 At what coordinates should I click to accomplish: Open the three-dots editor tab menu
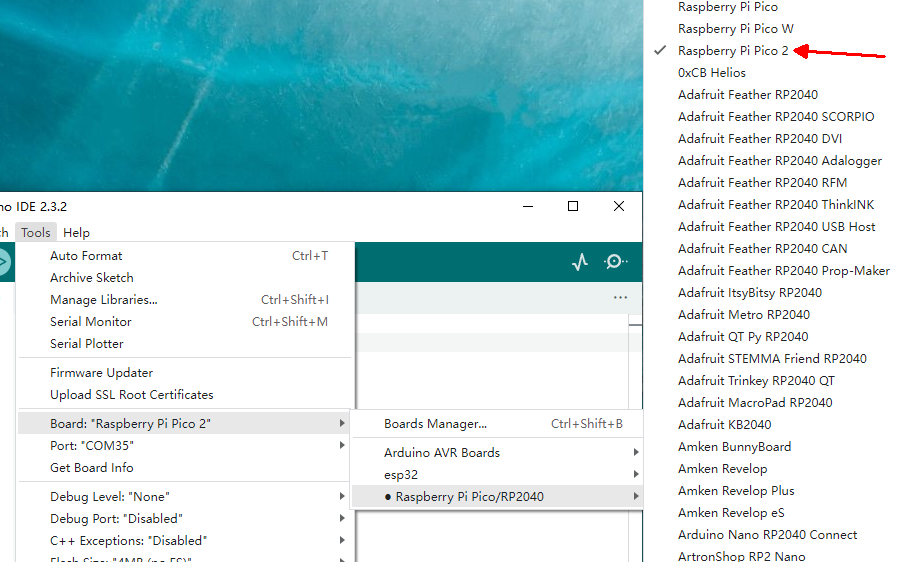tap(620, 298)
